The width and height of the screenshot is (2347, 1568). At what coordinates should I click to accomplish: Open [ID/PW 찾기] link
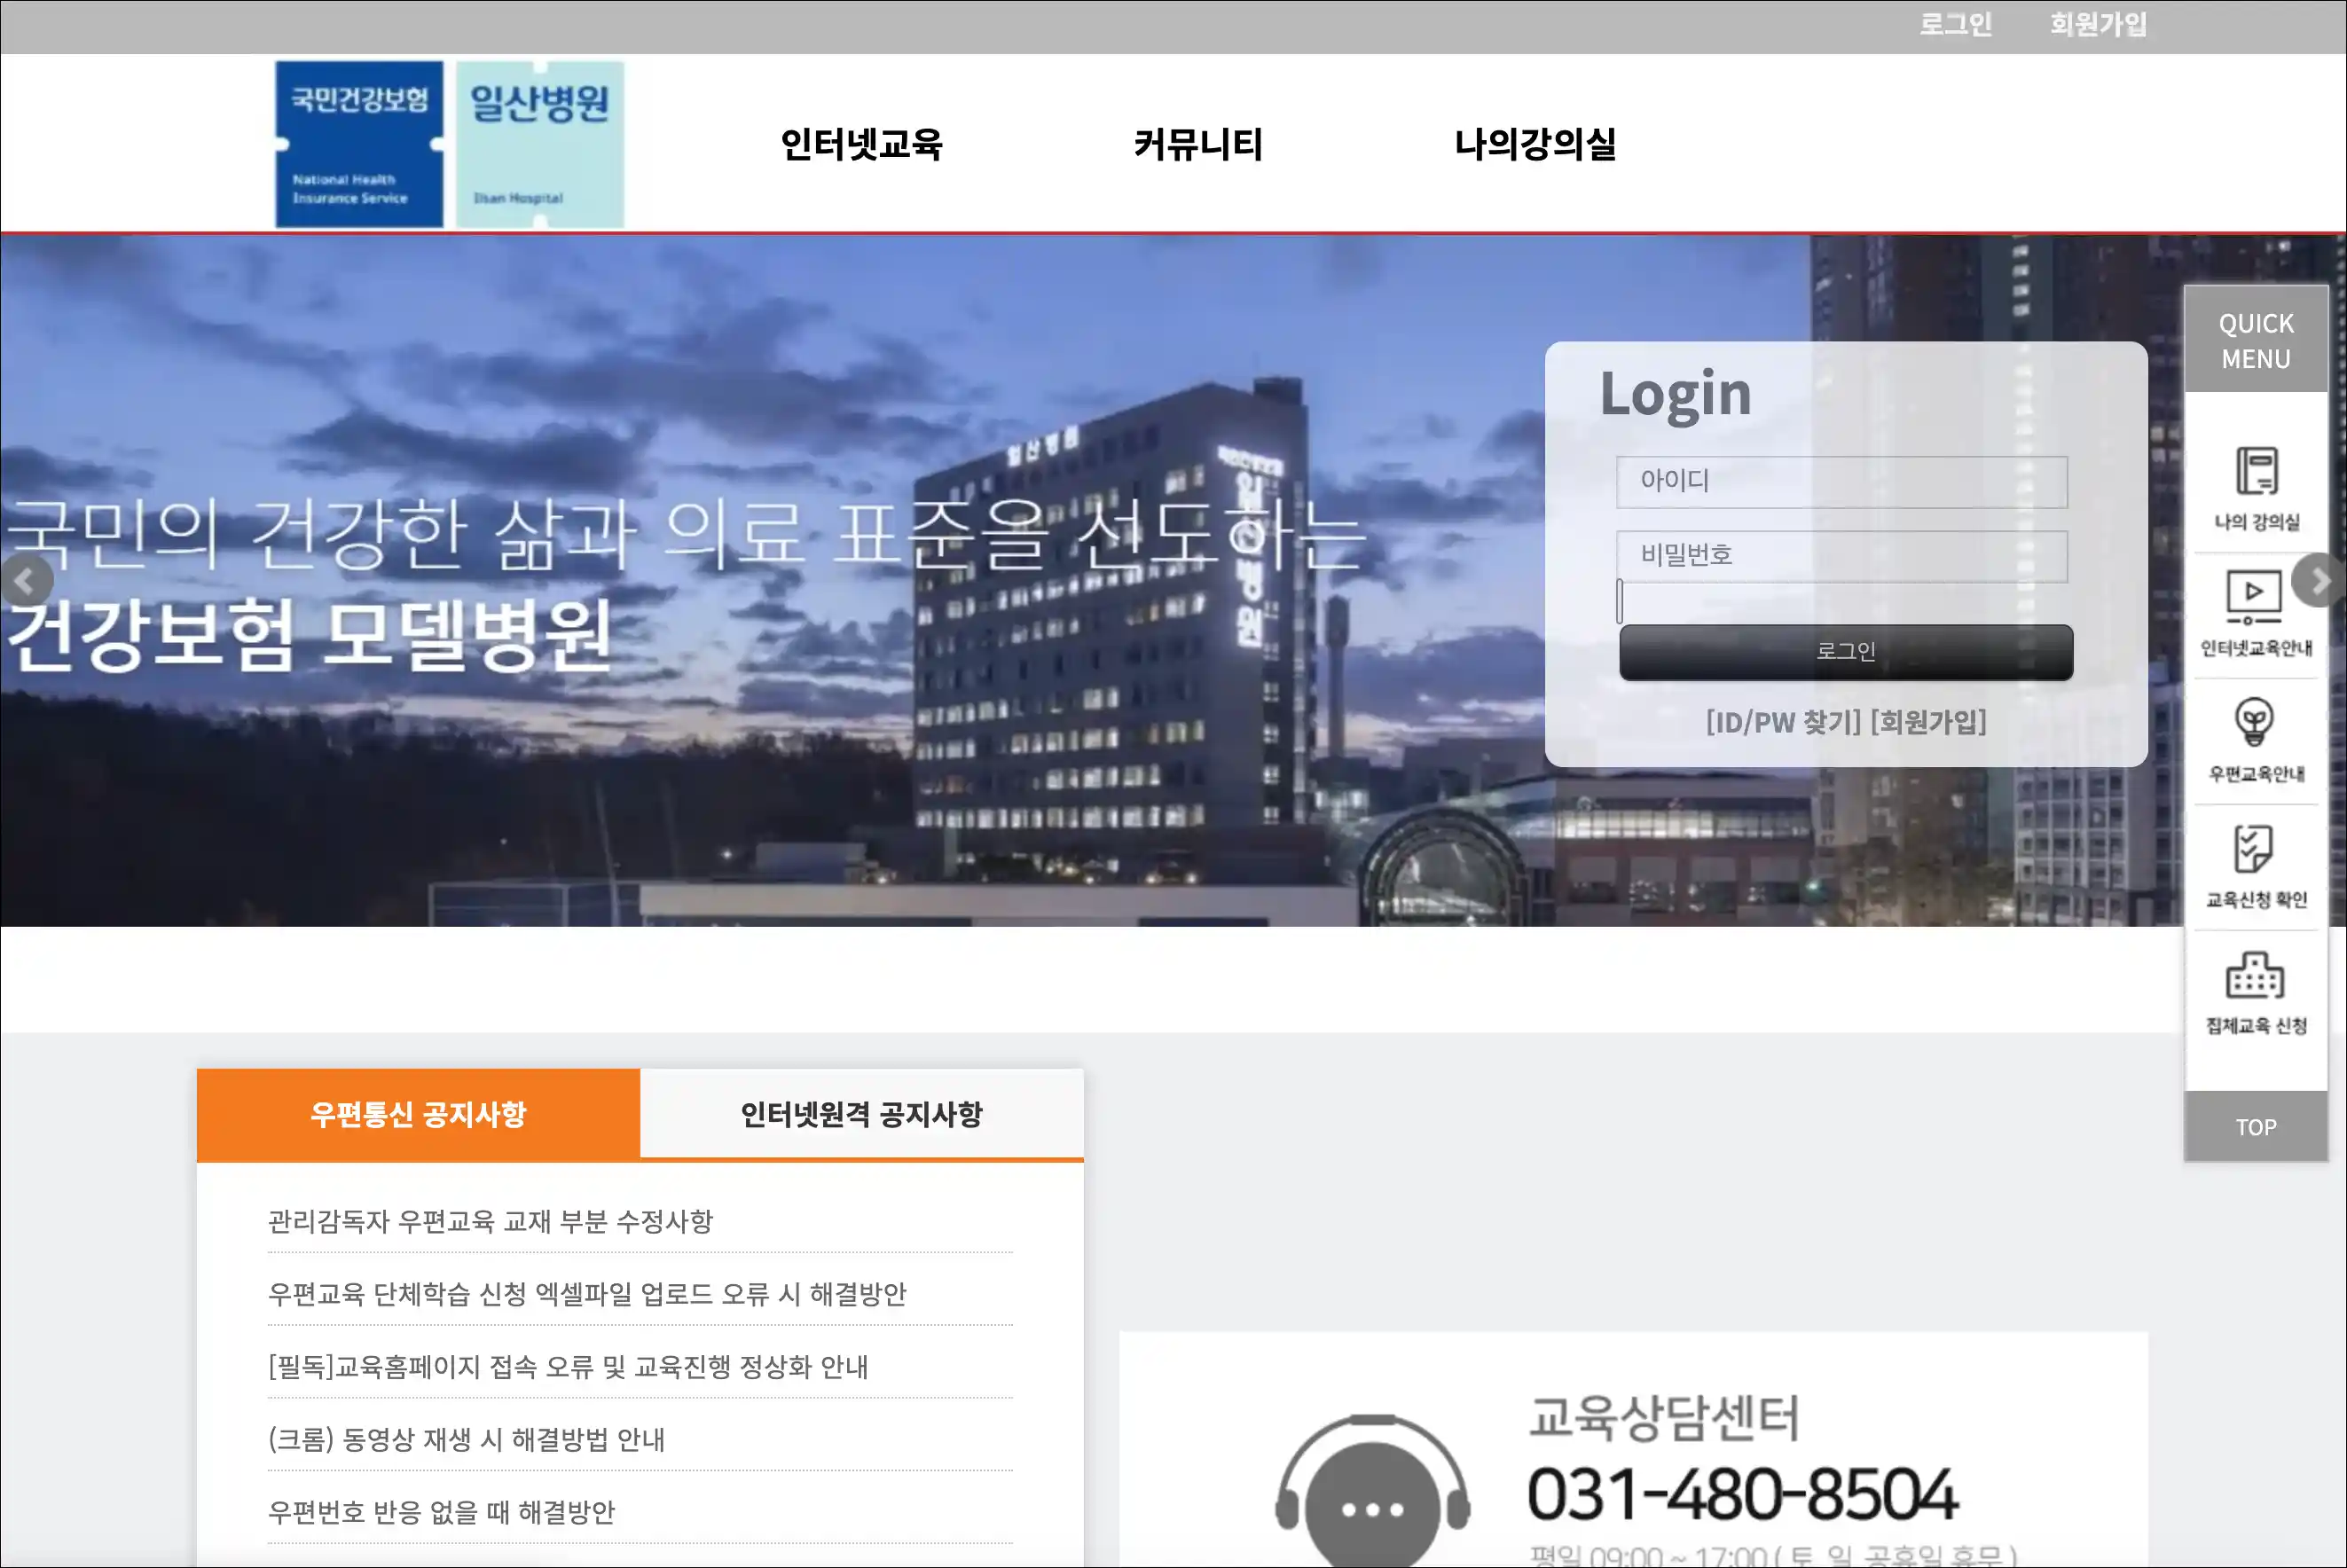tap(1783, 722)
